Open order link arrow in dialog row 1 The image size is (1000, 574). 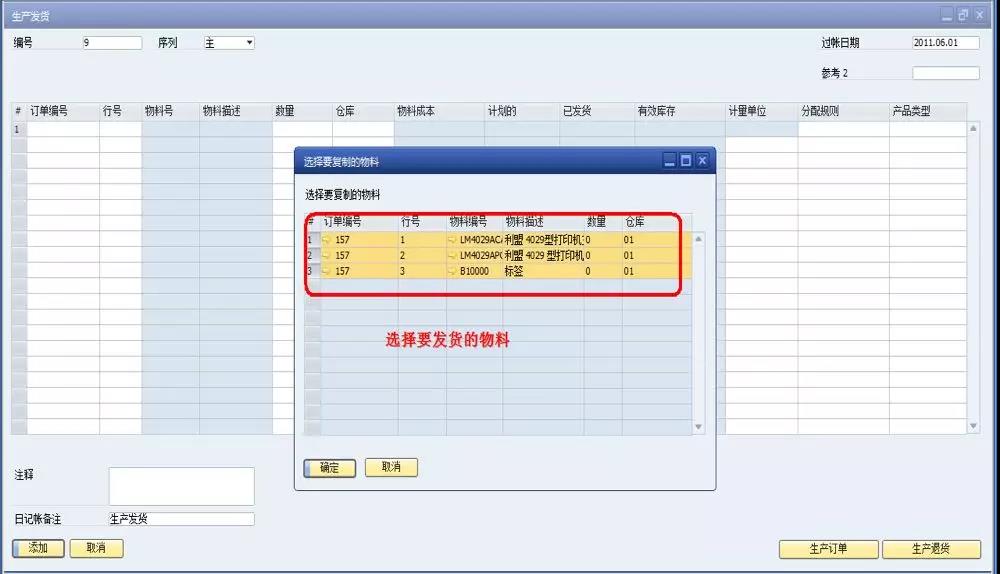pos(327,240)
